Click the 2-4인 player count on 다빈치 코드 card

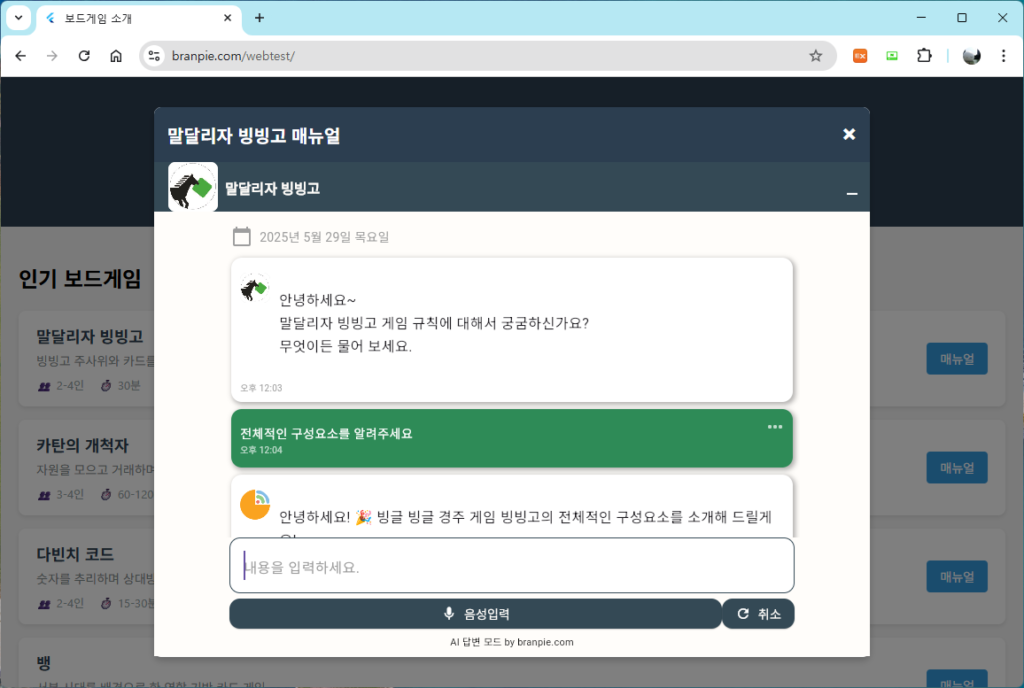pos(61,604)
